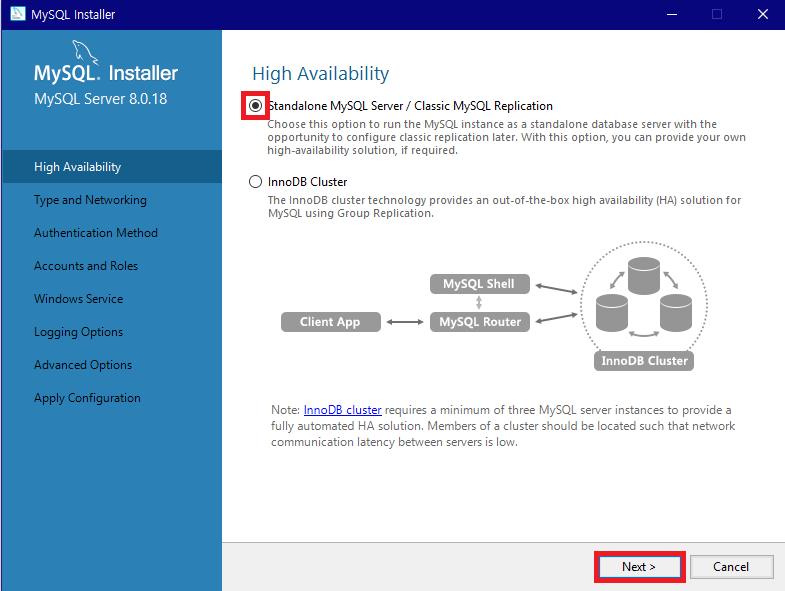Screen dimensions: 785x591
Task: Open Logging Options step
Action: coord(78,332)
